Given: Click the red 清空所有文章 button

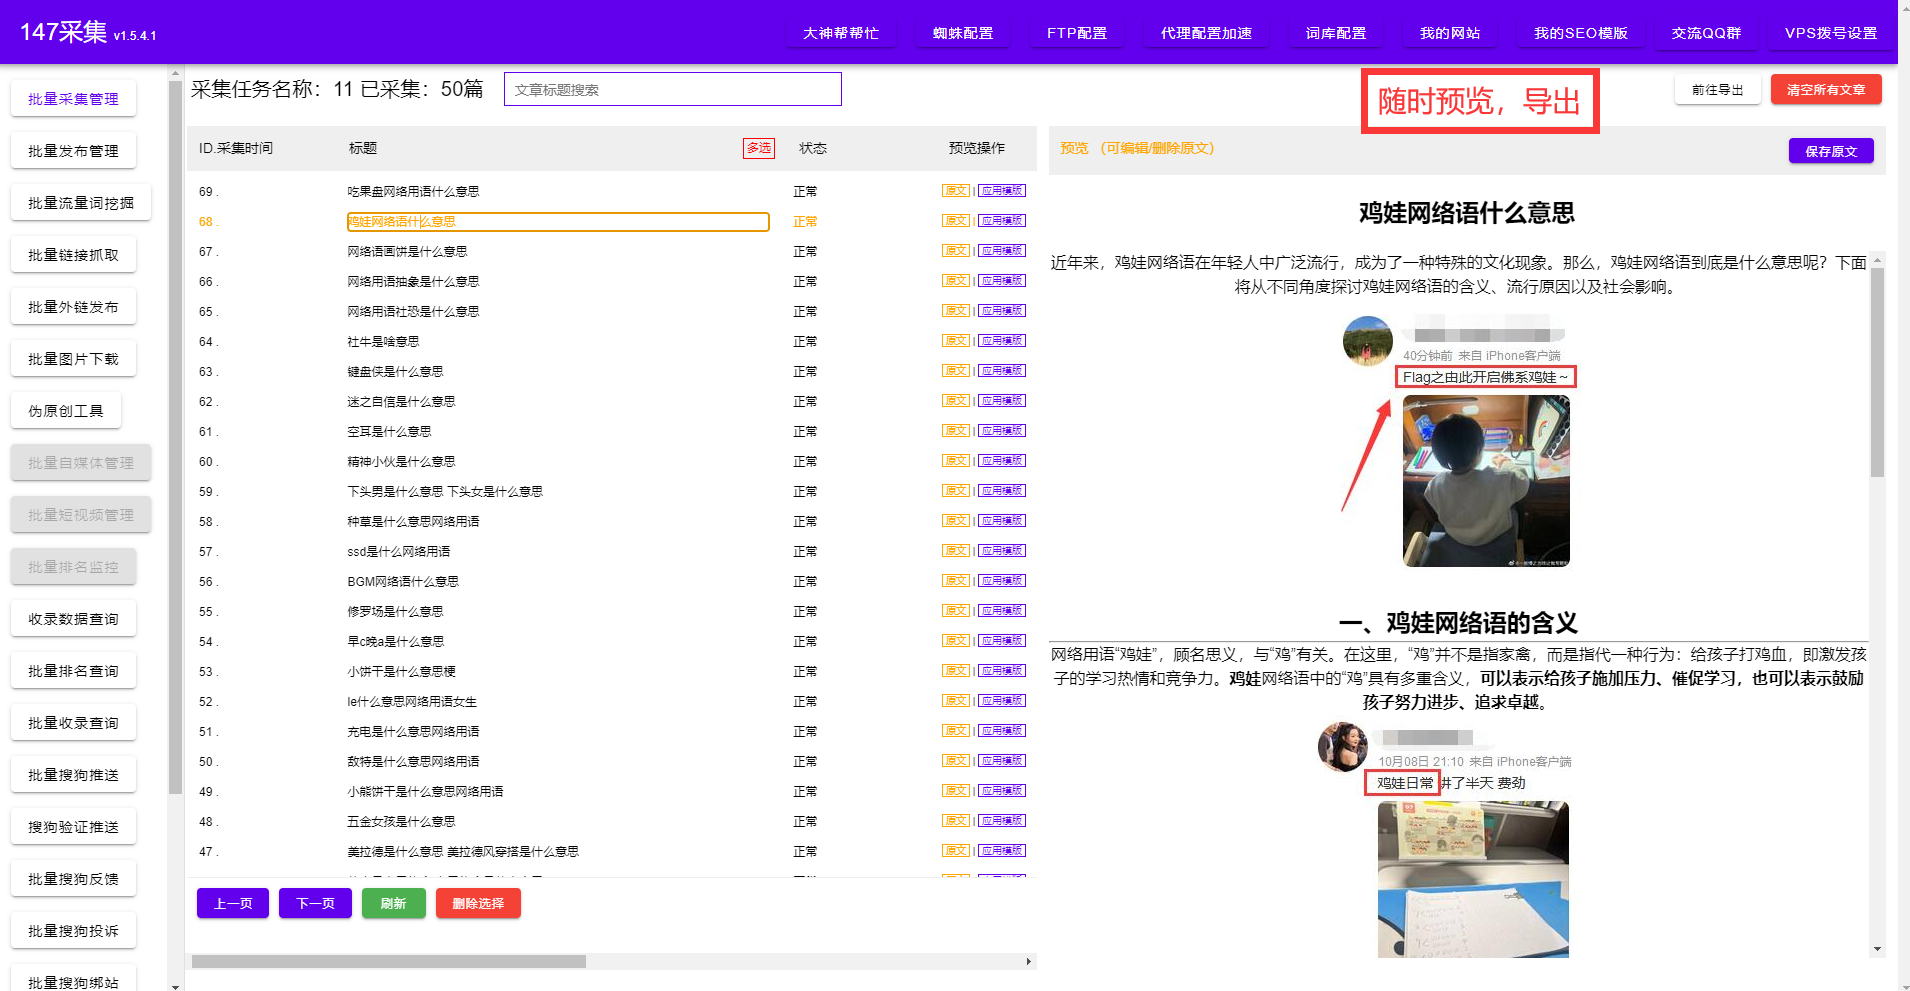Looking at the screenshot, I should tap(1826, 89).
